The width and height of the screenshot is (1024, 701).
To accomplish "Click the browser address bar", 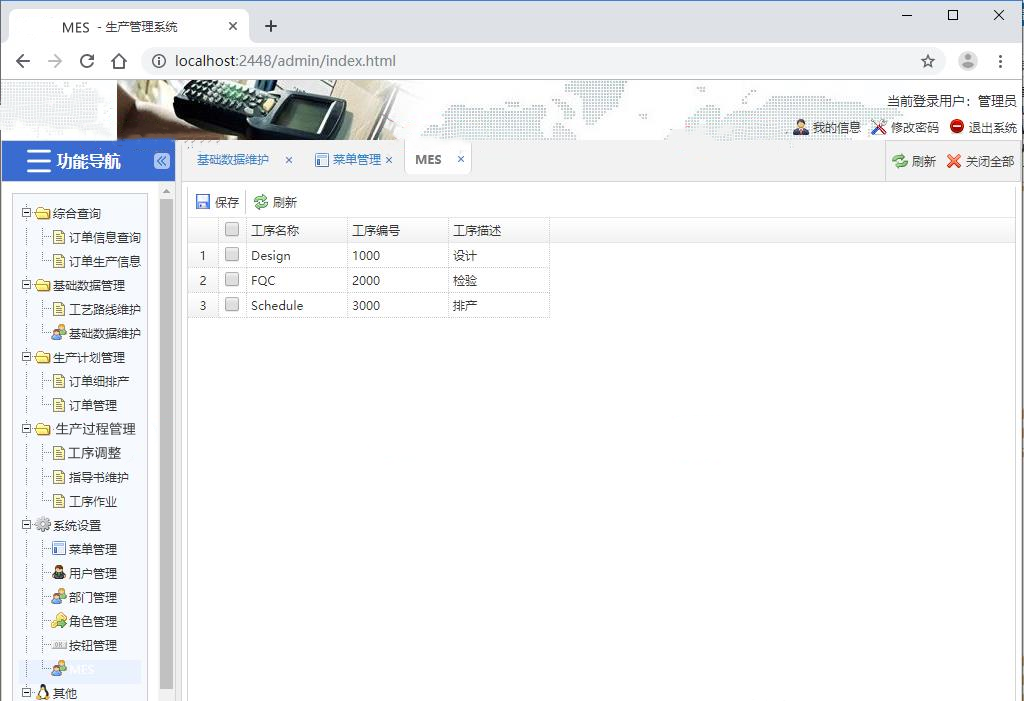I will point(540,61).
